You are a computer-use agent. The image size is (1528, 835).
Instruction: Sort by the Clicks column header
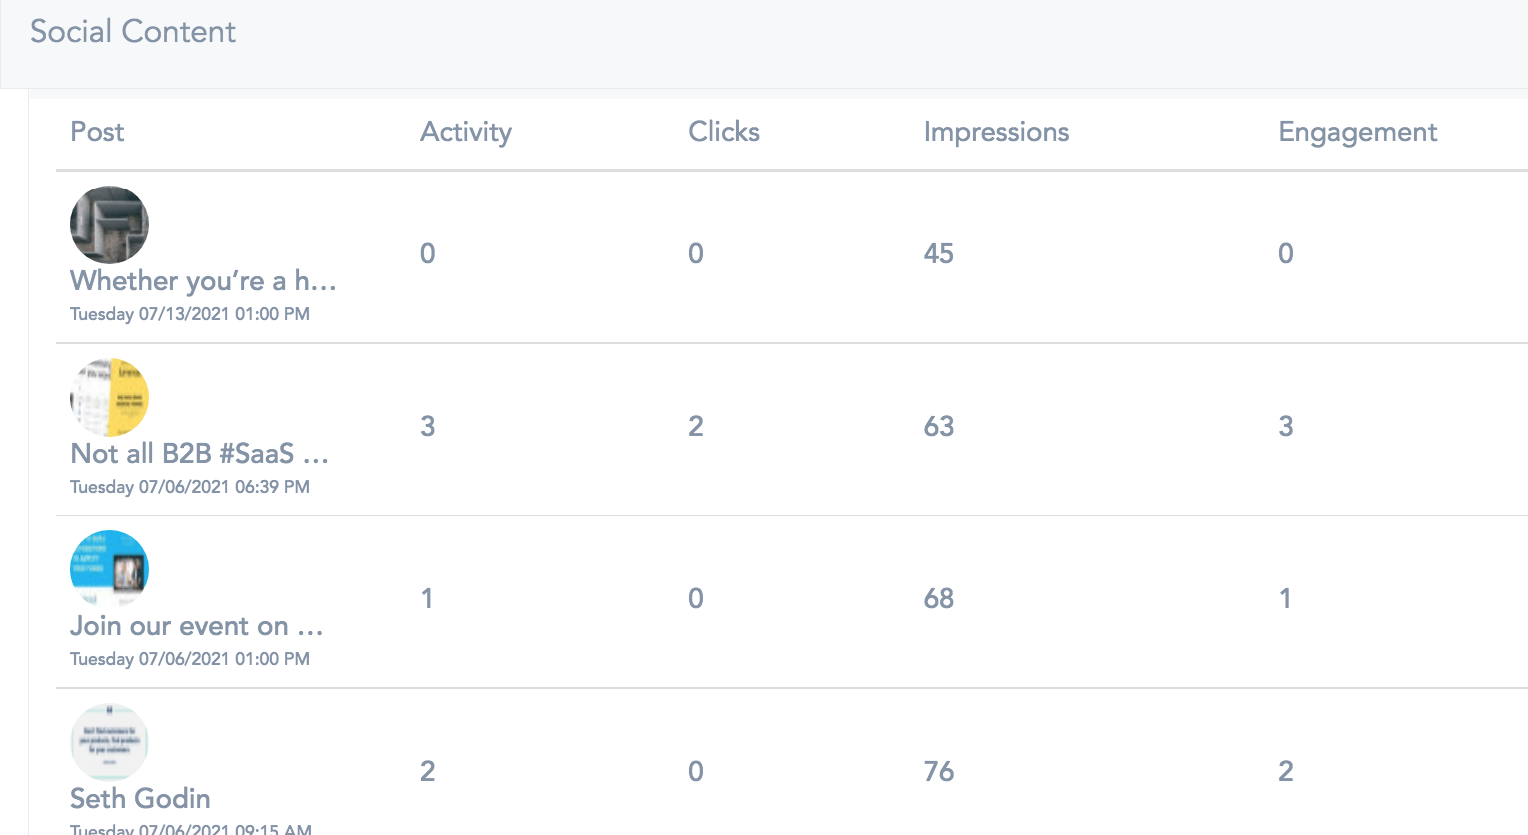point(724,132)
